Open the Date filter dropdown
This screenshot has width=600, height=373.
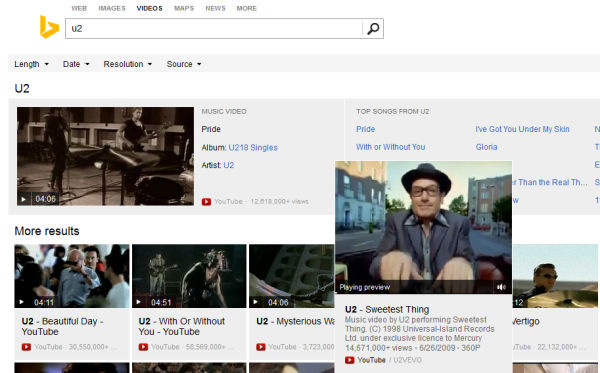76,64
